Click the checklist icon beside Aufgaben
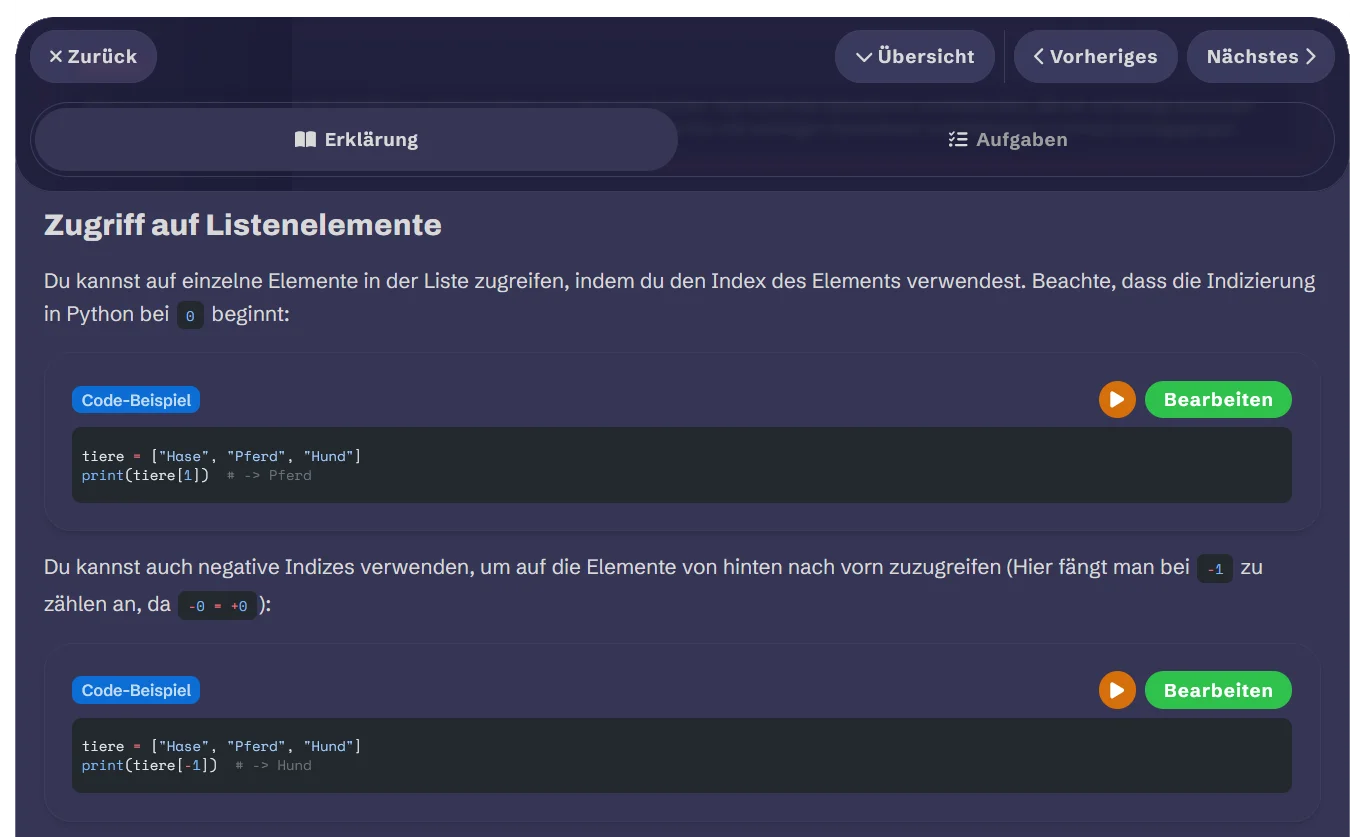The image size is (1367, 837). pyautogui.click(x=958, y=140)
